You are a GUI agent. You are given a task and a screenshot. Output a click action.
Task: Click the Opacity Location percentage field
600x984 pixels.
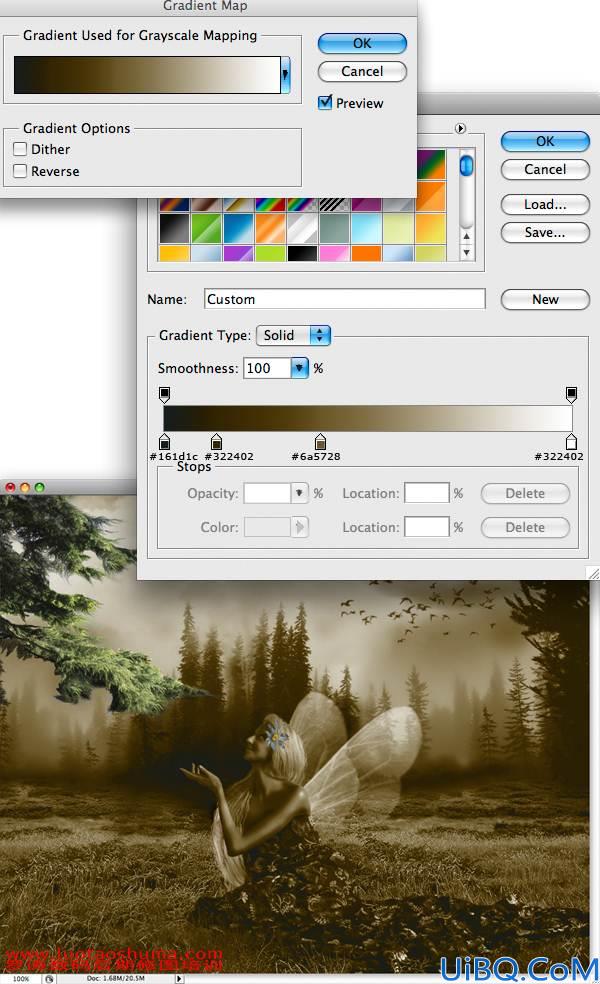[x=427, y=493]
